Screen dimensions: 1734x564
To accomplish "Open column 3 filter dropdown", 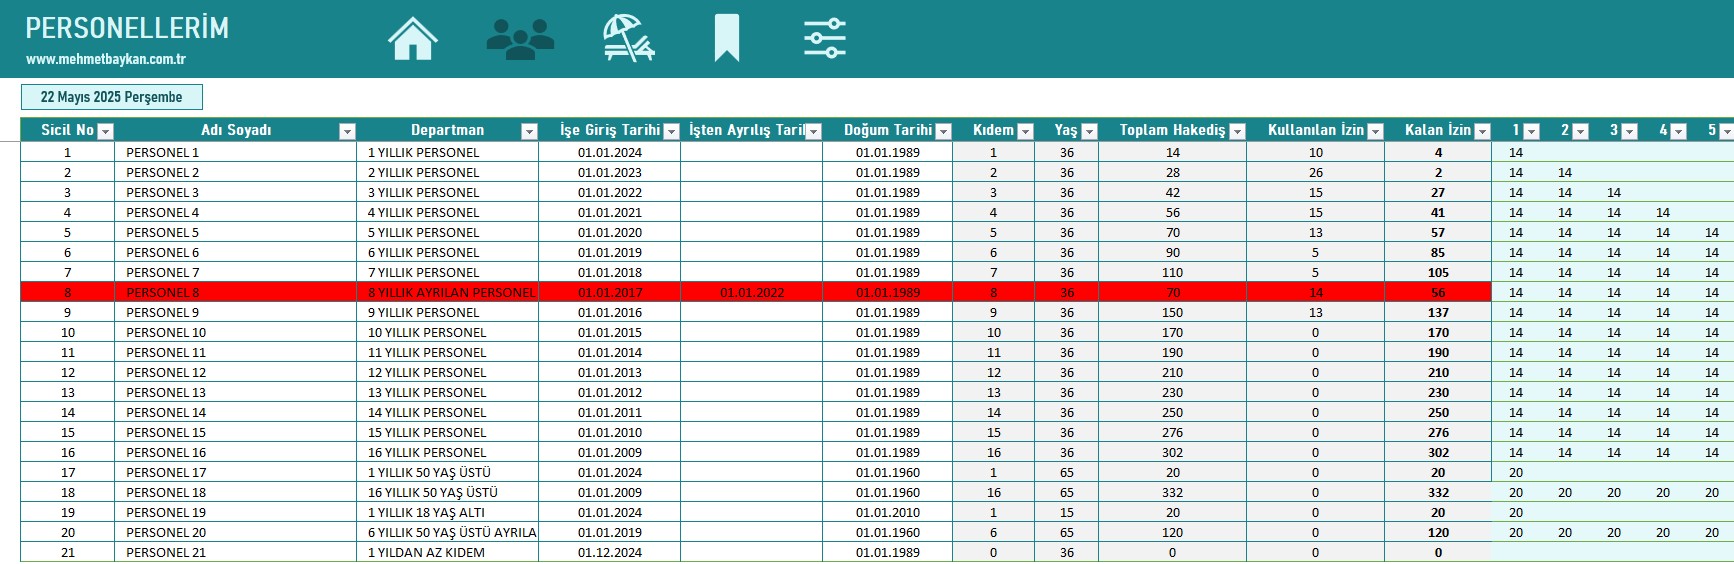I will click(x=1629, y=131).
